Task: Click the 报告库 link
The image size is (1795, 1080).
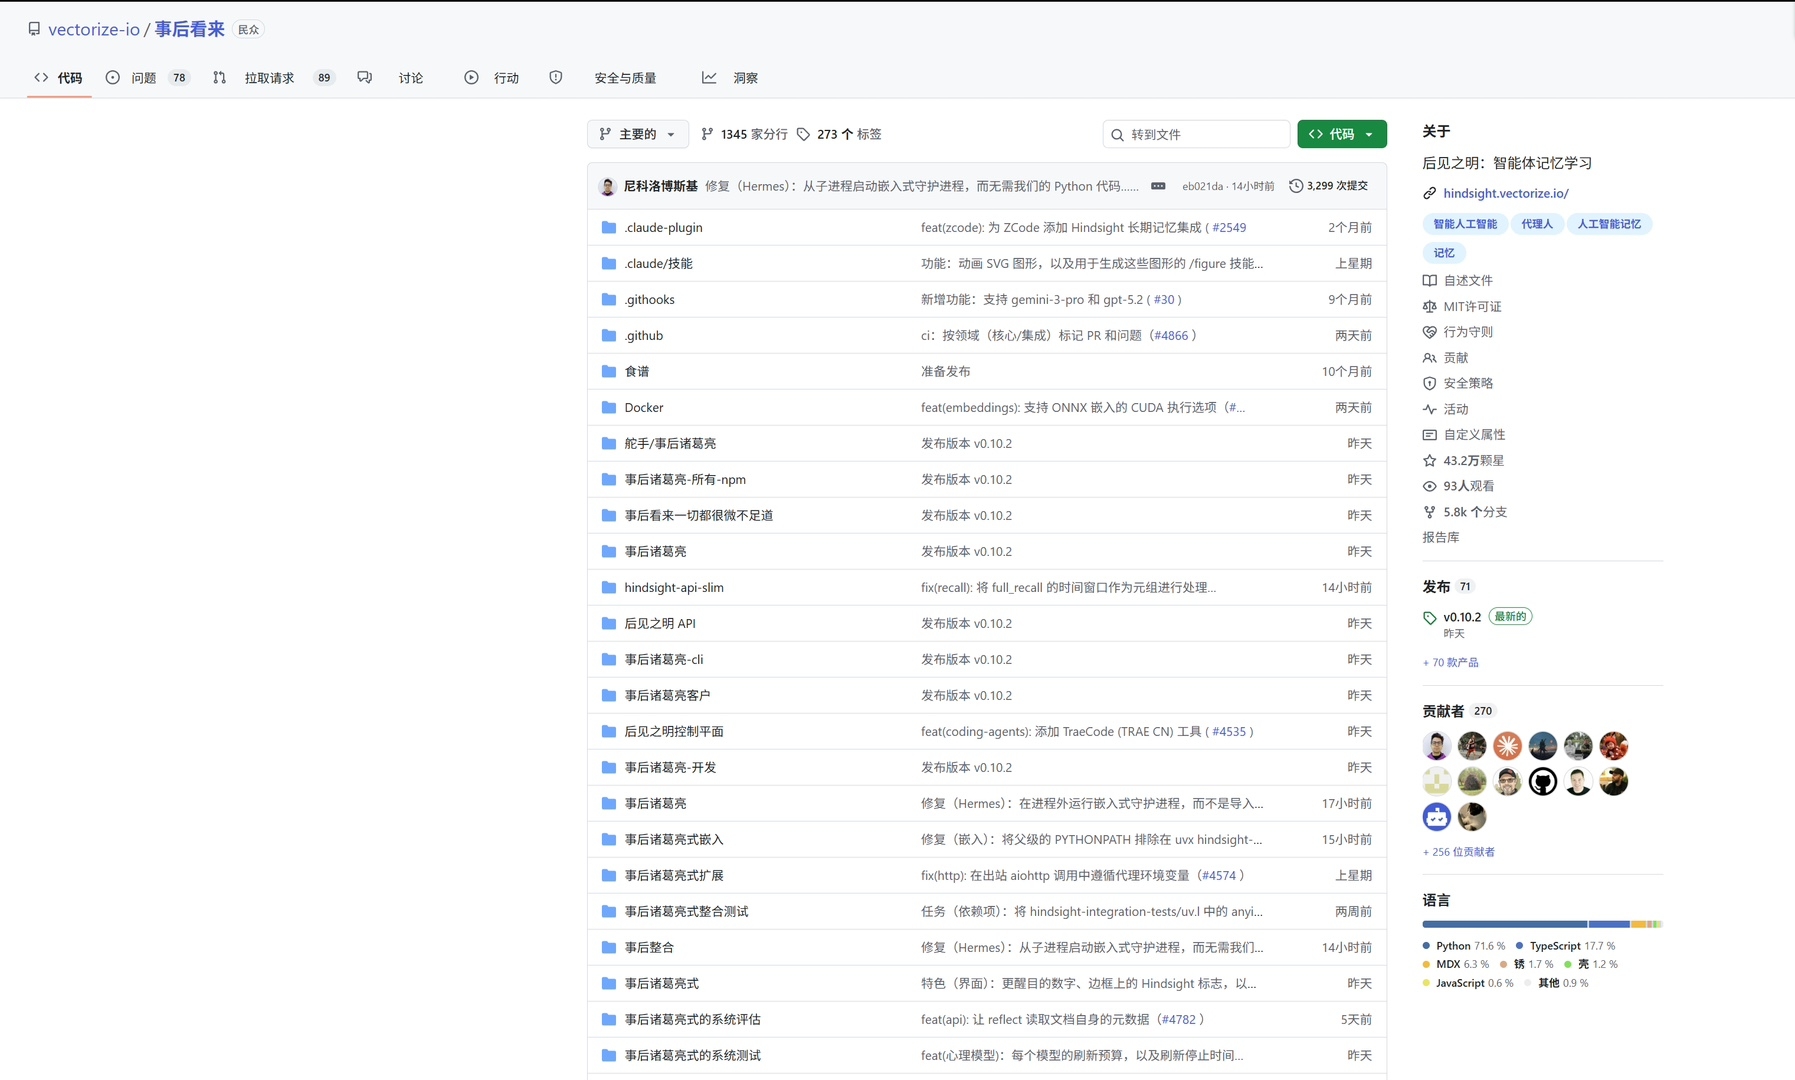Action: pyautogui.click(x=1441, y=537)
